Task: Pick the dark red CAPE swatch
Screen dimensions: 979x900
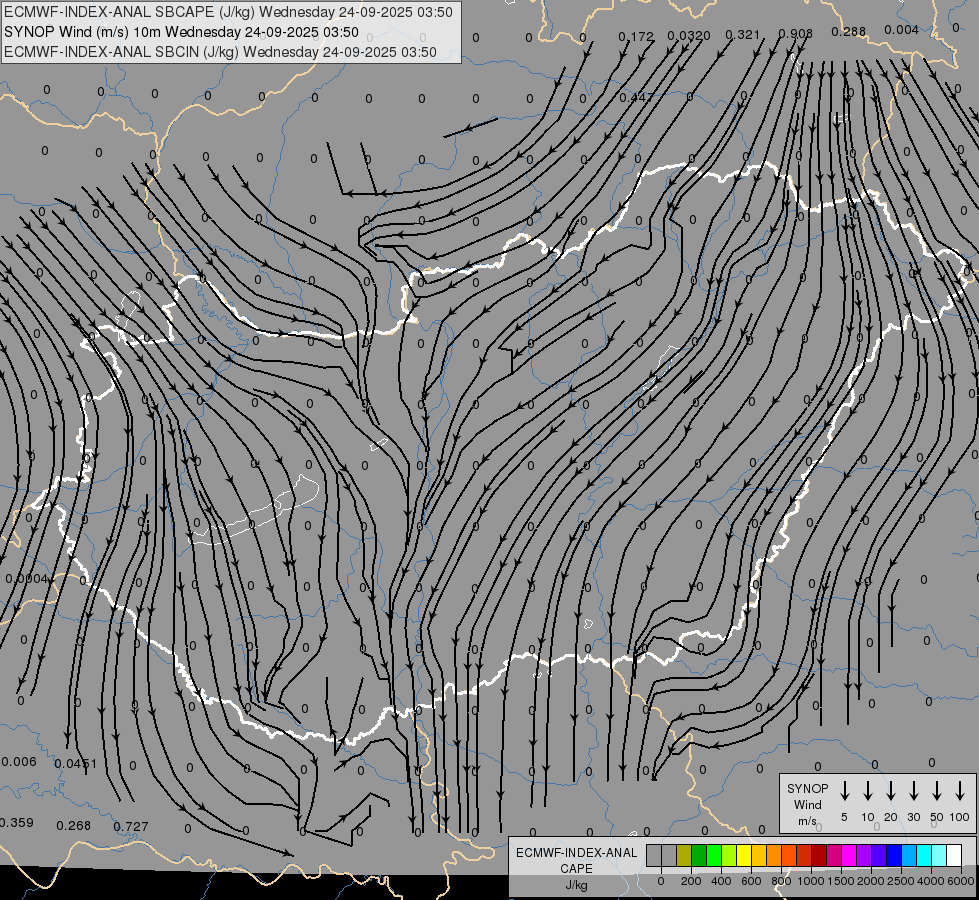Action: coord(819,855)
